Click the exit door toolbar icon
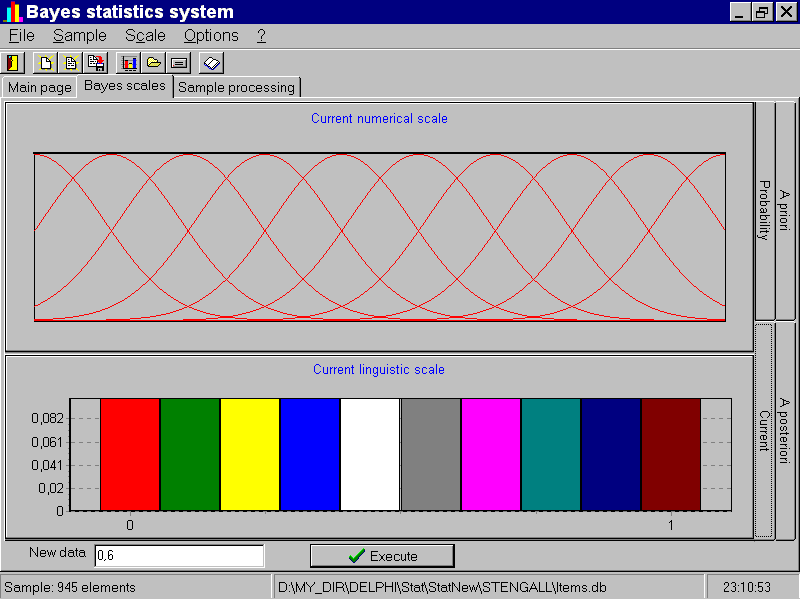The image size is (800, 600). (x=13, y=63)
